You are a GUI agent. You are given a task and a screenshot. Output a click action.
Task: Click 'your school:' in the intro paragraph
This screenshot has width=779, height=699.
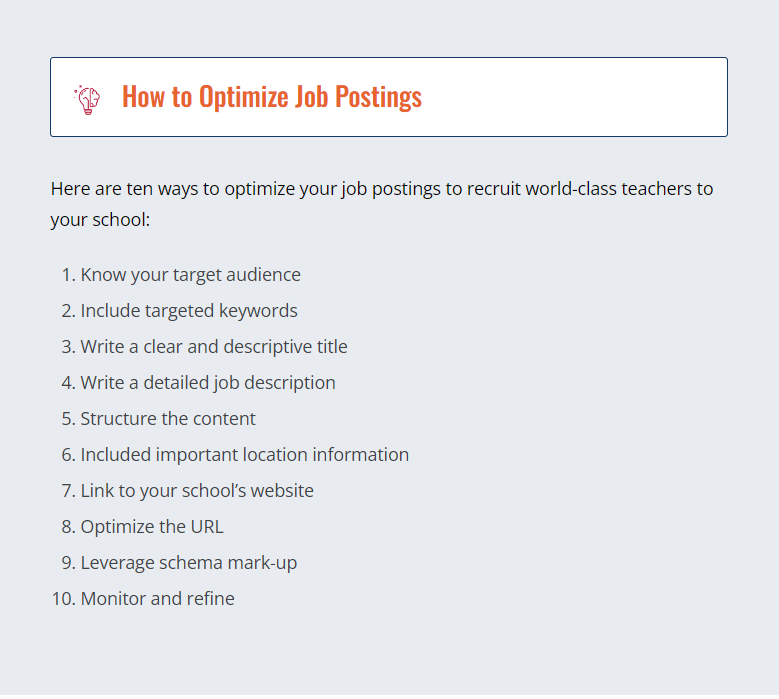click(x=100, y=220)
